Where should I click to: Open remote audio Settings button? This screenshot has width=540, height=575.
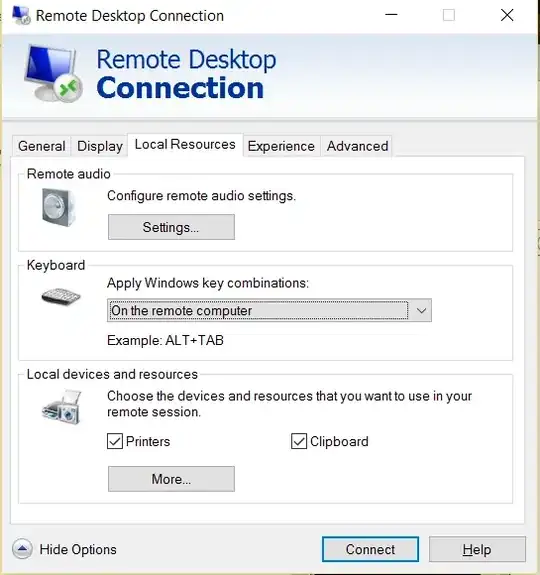pos(171,227)
